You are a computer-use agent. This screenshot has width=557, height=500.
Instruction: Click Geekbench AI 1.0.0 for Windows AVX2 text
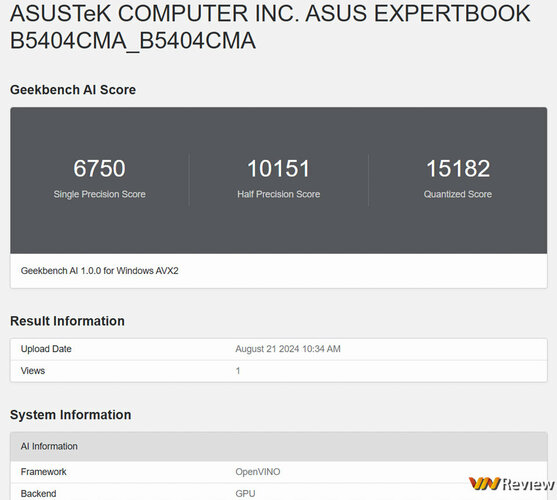click(99, 271)
